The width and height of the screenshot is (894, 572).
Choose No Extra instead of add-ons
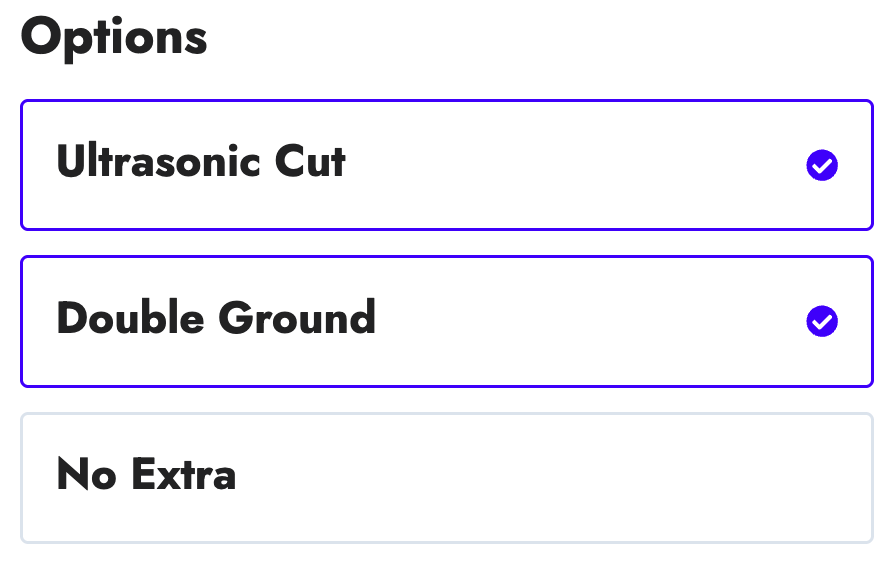[x=446, y=478]
